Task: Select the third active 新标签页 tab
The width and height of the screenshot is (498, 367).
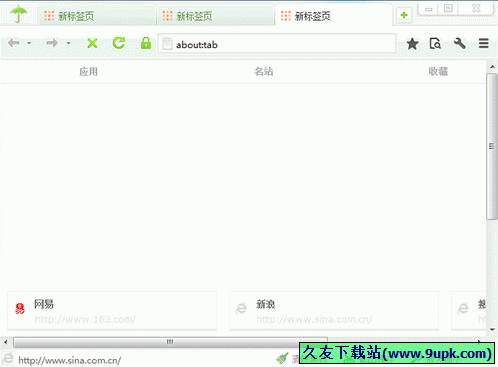Action: click(333, 16)
